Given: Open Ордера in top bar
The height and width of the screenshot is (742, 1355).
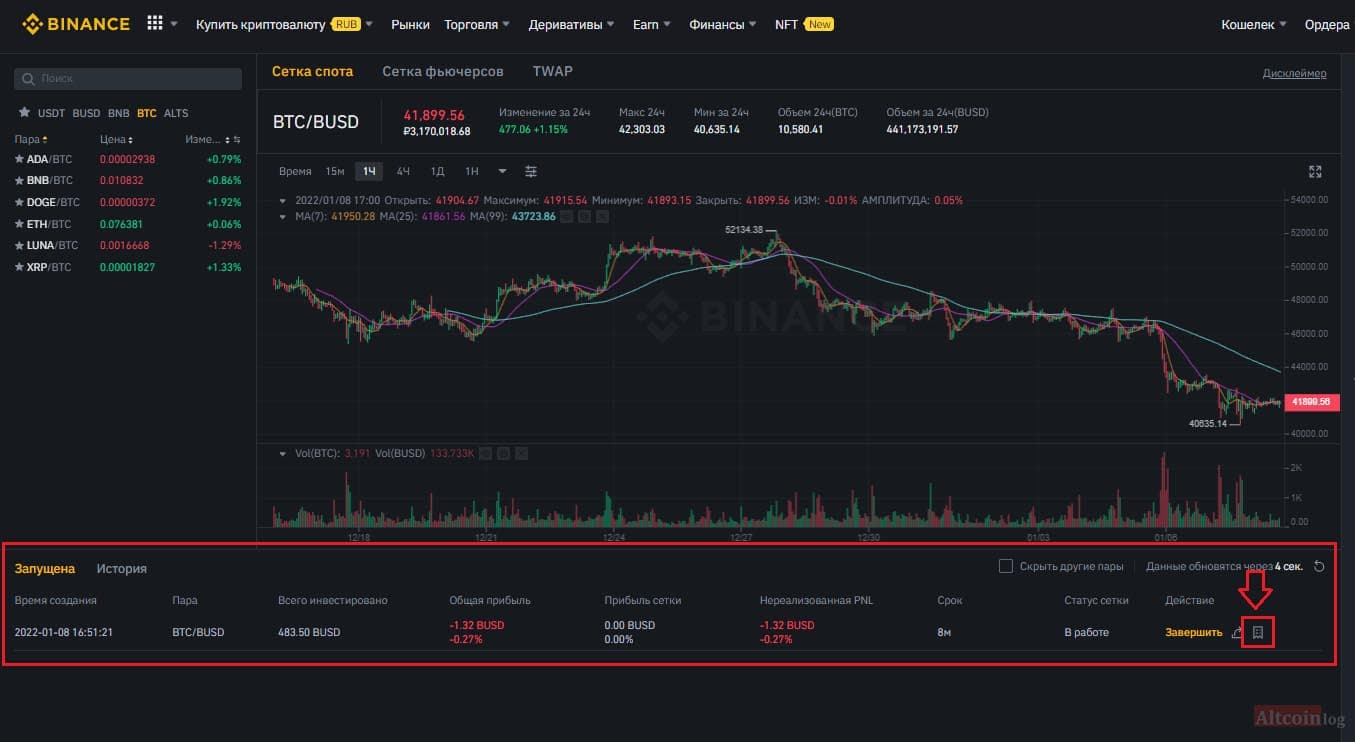Looking at the screenshot, I should (1327, 24).
